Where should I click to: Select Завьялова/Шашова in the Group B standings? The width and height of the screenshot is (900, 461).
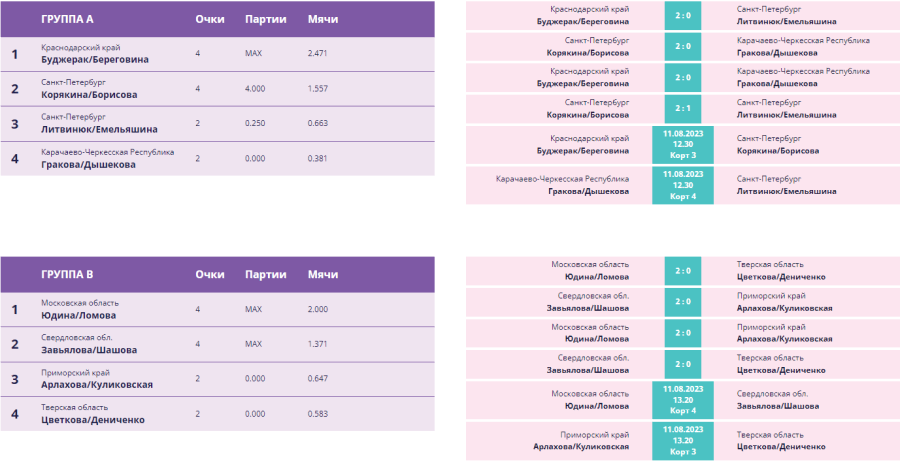tap(89, 350)
